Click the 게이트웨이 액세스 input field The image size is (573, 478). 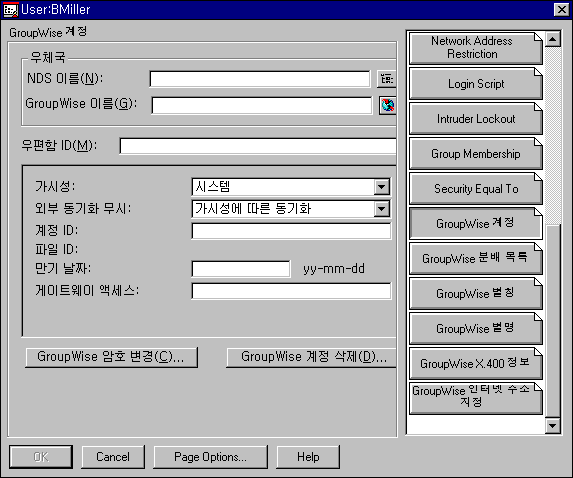(291, 291)
